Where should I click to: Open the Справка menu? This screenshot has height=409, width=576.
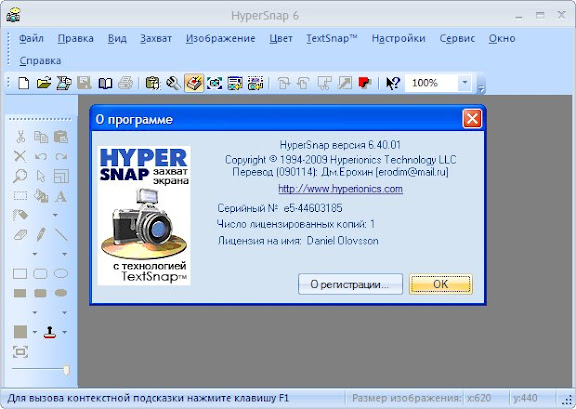tap(40, 61)
